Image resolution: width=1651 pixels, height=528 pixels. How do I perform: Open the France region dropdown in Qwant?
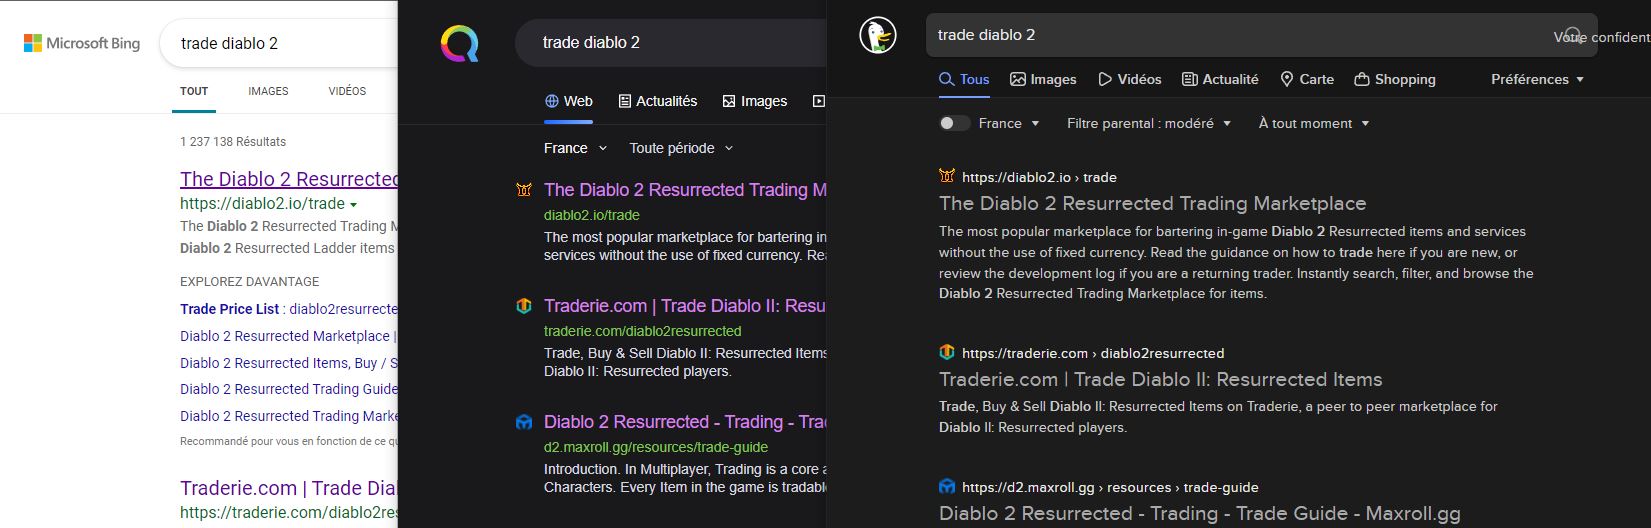(x=575, y=148)
